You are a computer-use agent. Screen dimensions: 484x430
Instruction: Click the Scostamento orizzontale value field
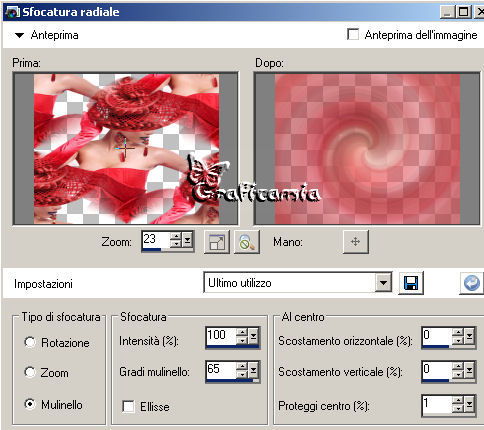[437, 336]
